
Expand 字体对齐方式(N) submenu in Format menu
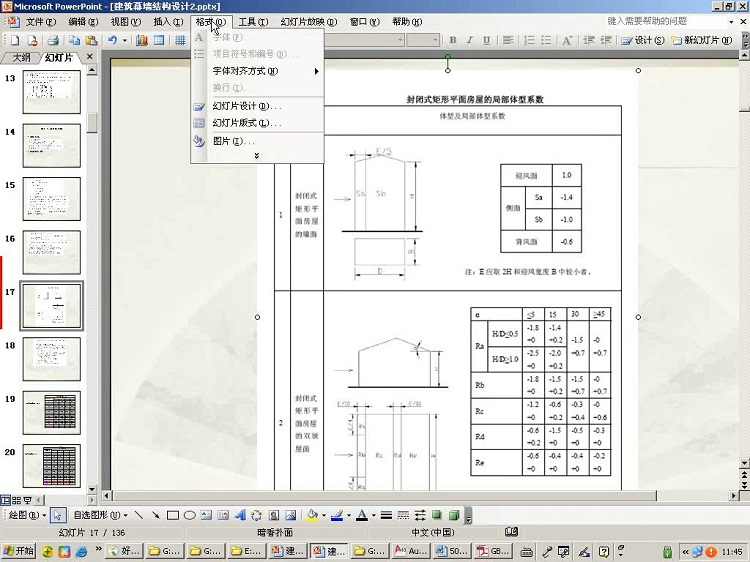point(257,71)
